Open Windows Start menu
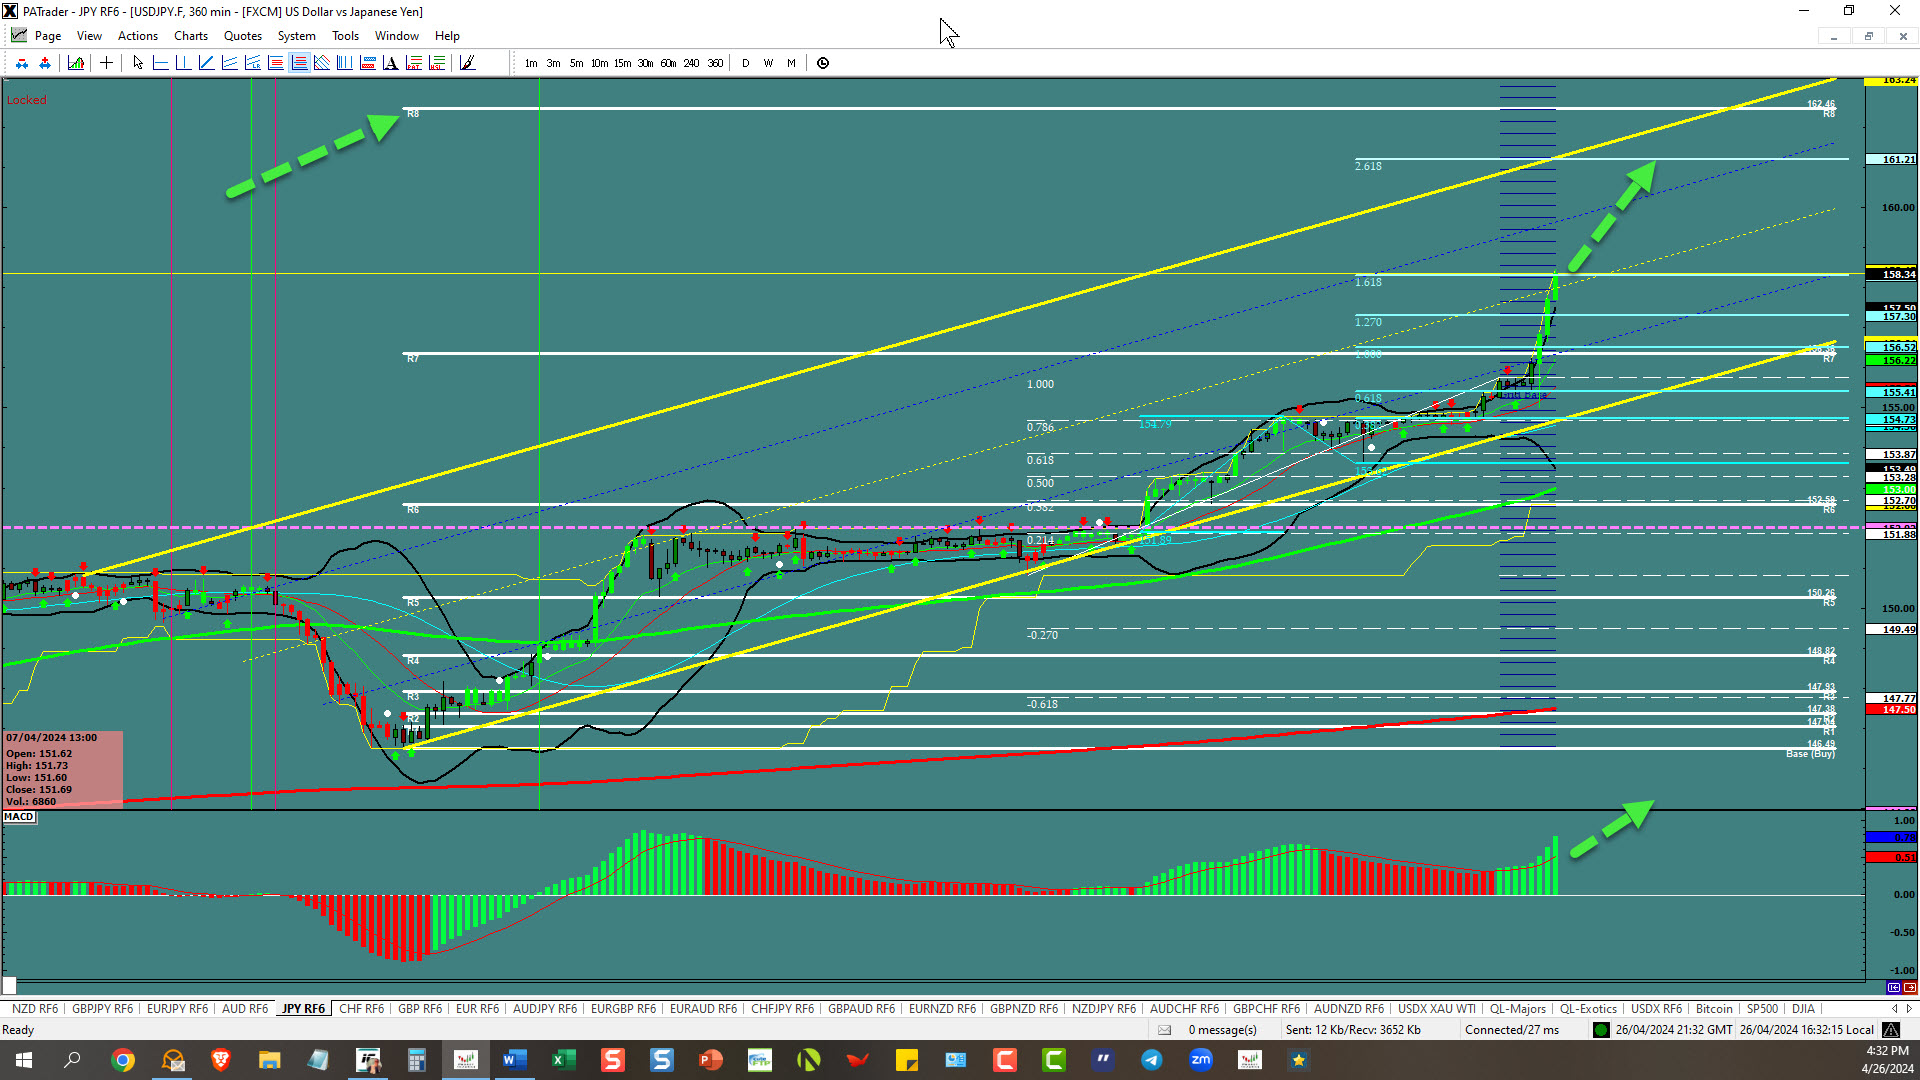 pyautogui.click(x=24, y=1060)
